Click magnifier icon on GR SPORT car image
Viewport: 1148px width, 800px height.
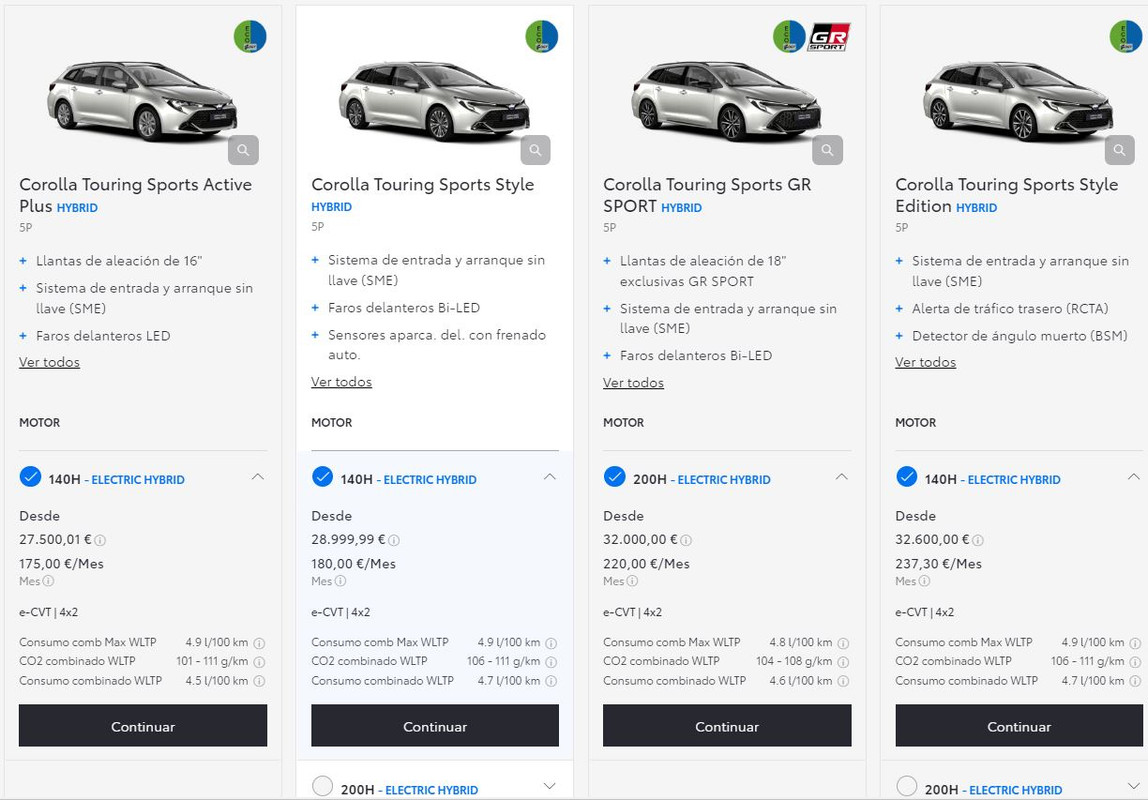827,150
